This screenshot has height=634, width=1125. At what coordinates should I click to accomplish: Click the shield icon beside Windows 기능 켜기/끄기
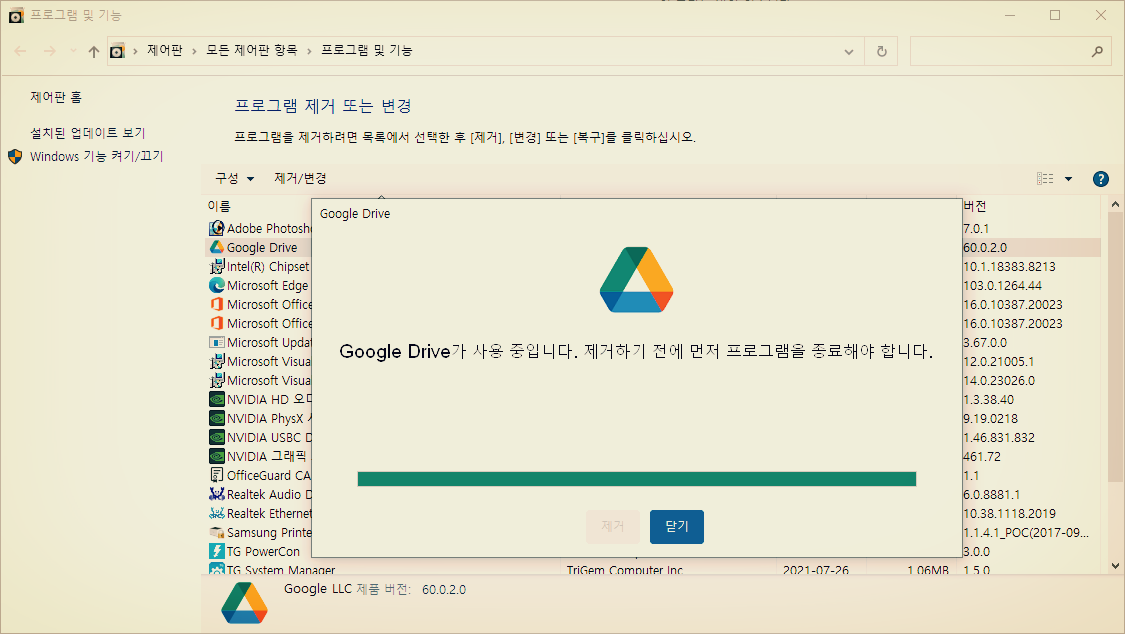(15, 156)
